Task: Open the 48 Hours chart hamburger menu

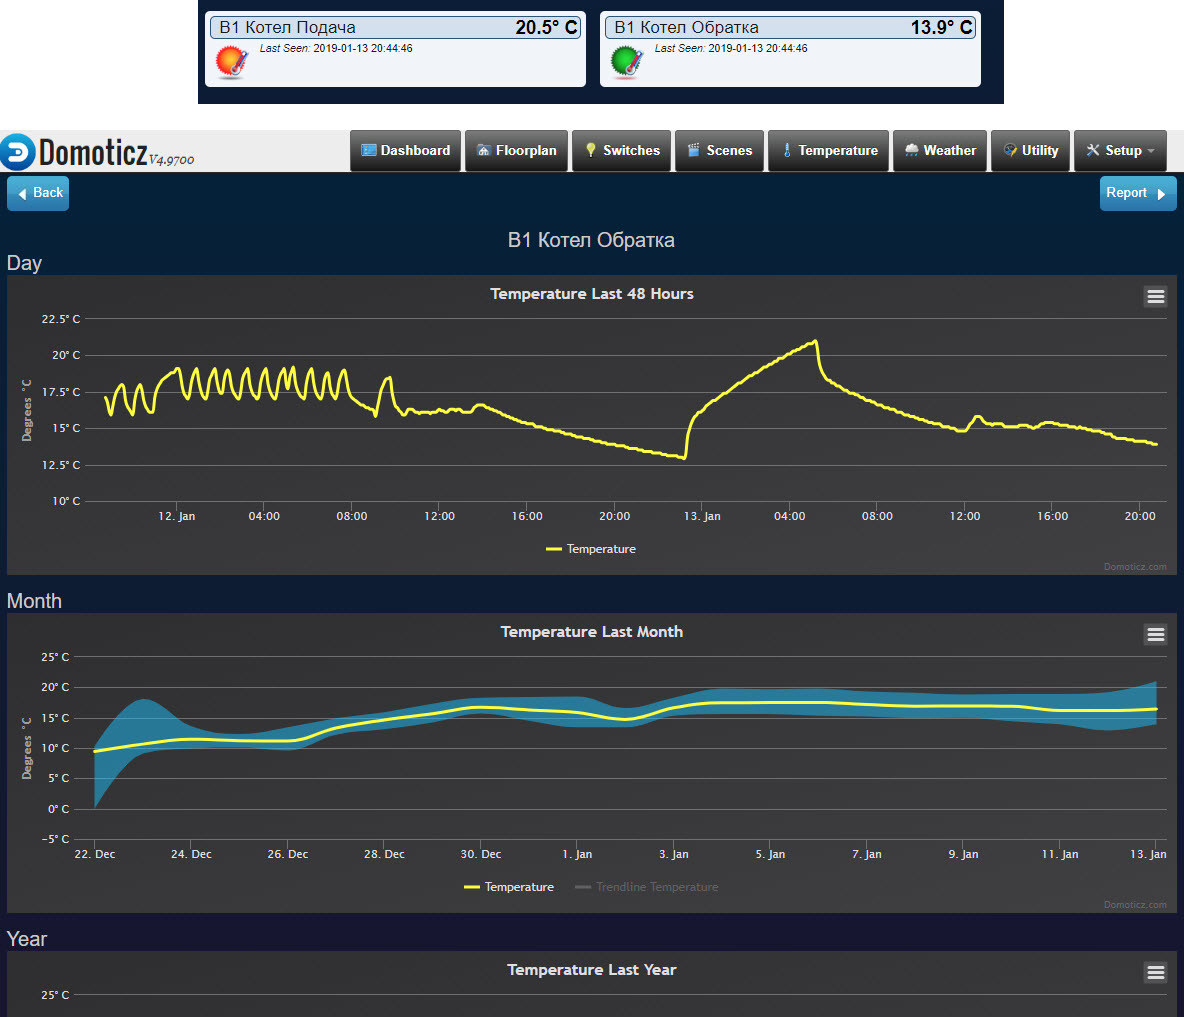Action: pos(1155,297)
